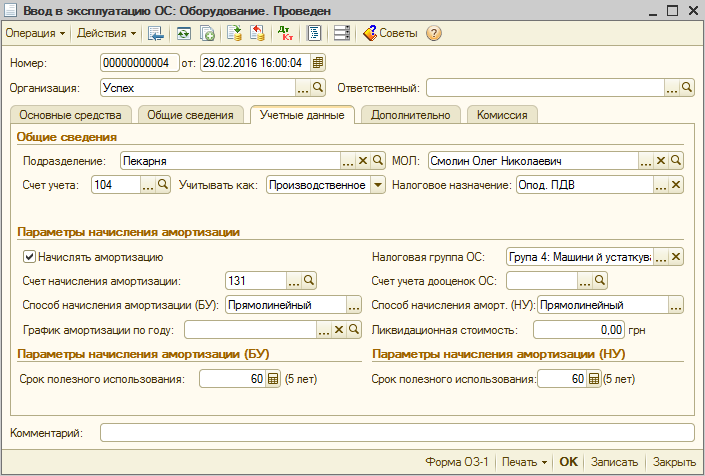The width and height of the screenshot is (705, 476).
Task: Open Организация with magnifier icon
Action: point(317,88)
